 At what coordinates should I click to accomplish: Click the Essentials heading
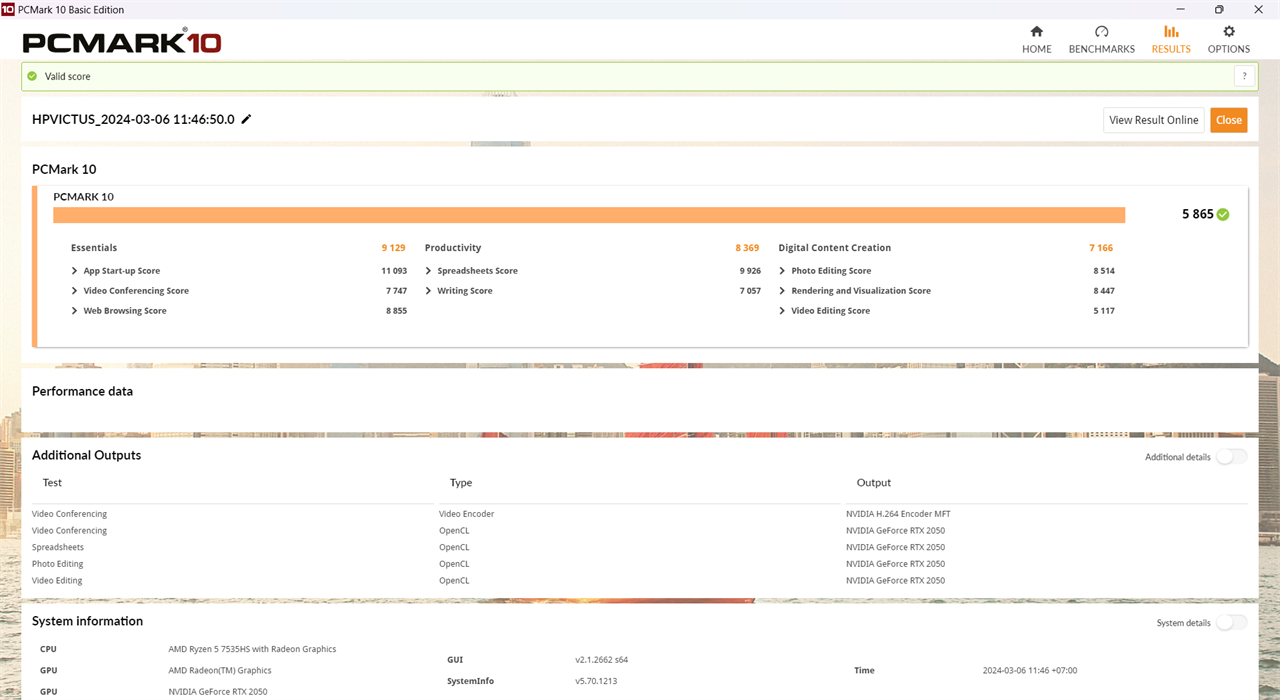[x=94, y=248]
